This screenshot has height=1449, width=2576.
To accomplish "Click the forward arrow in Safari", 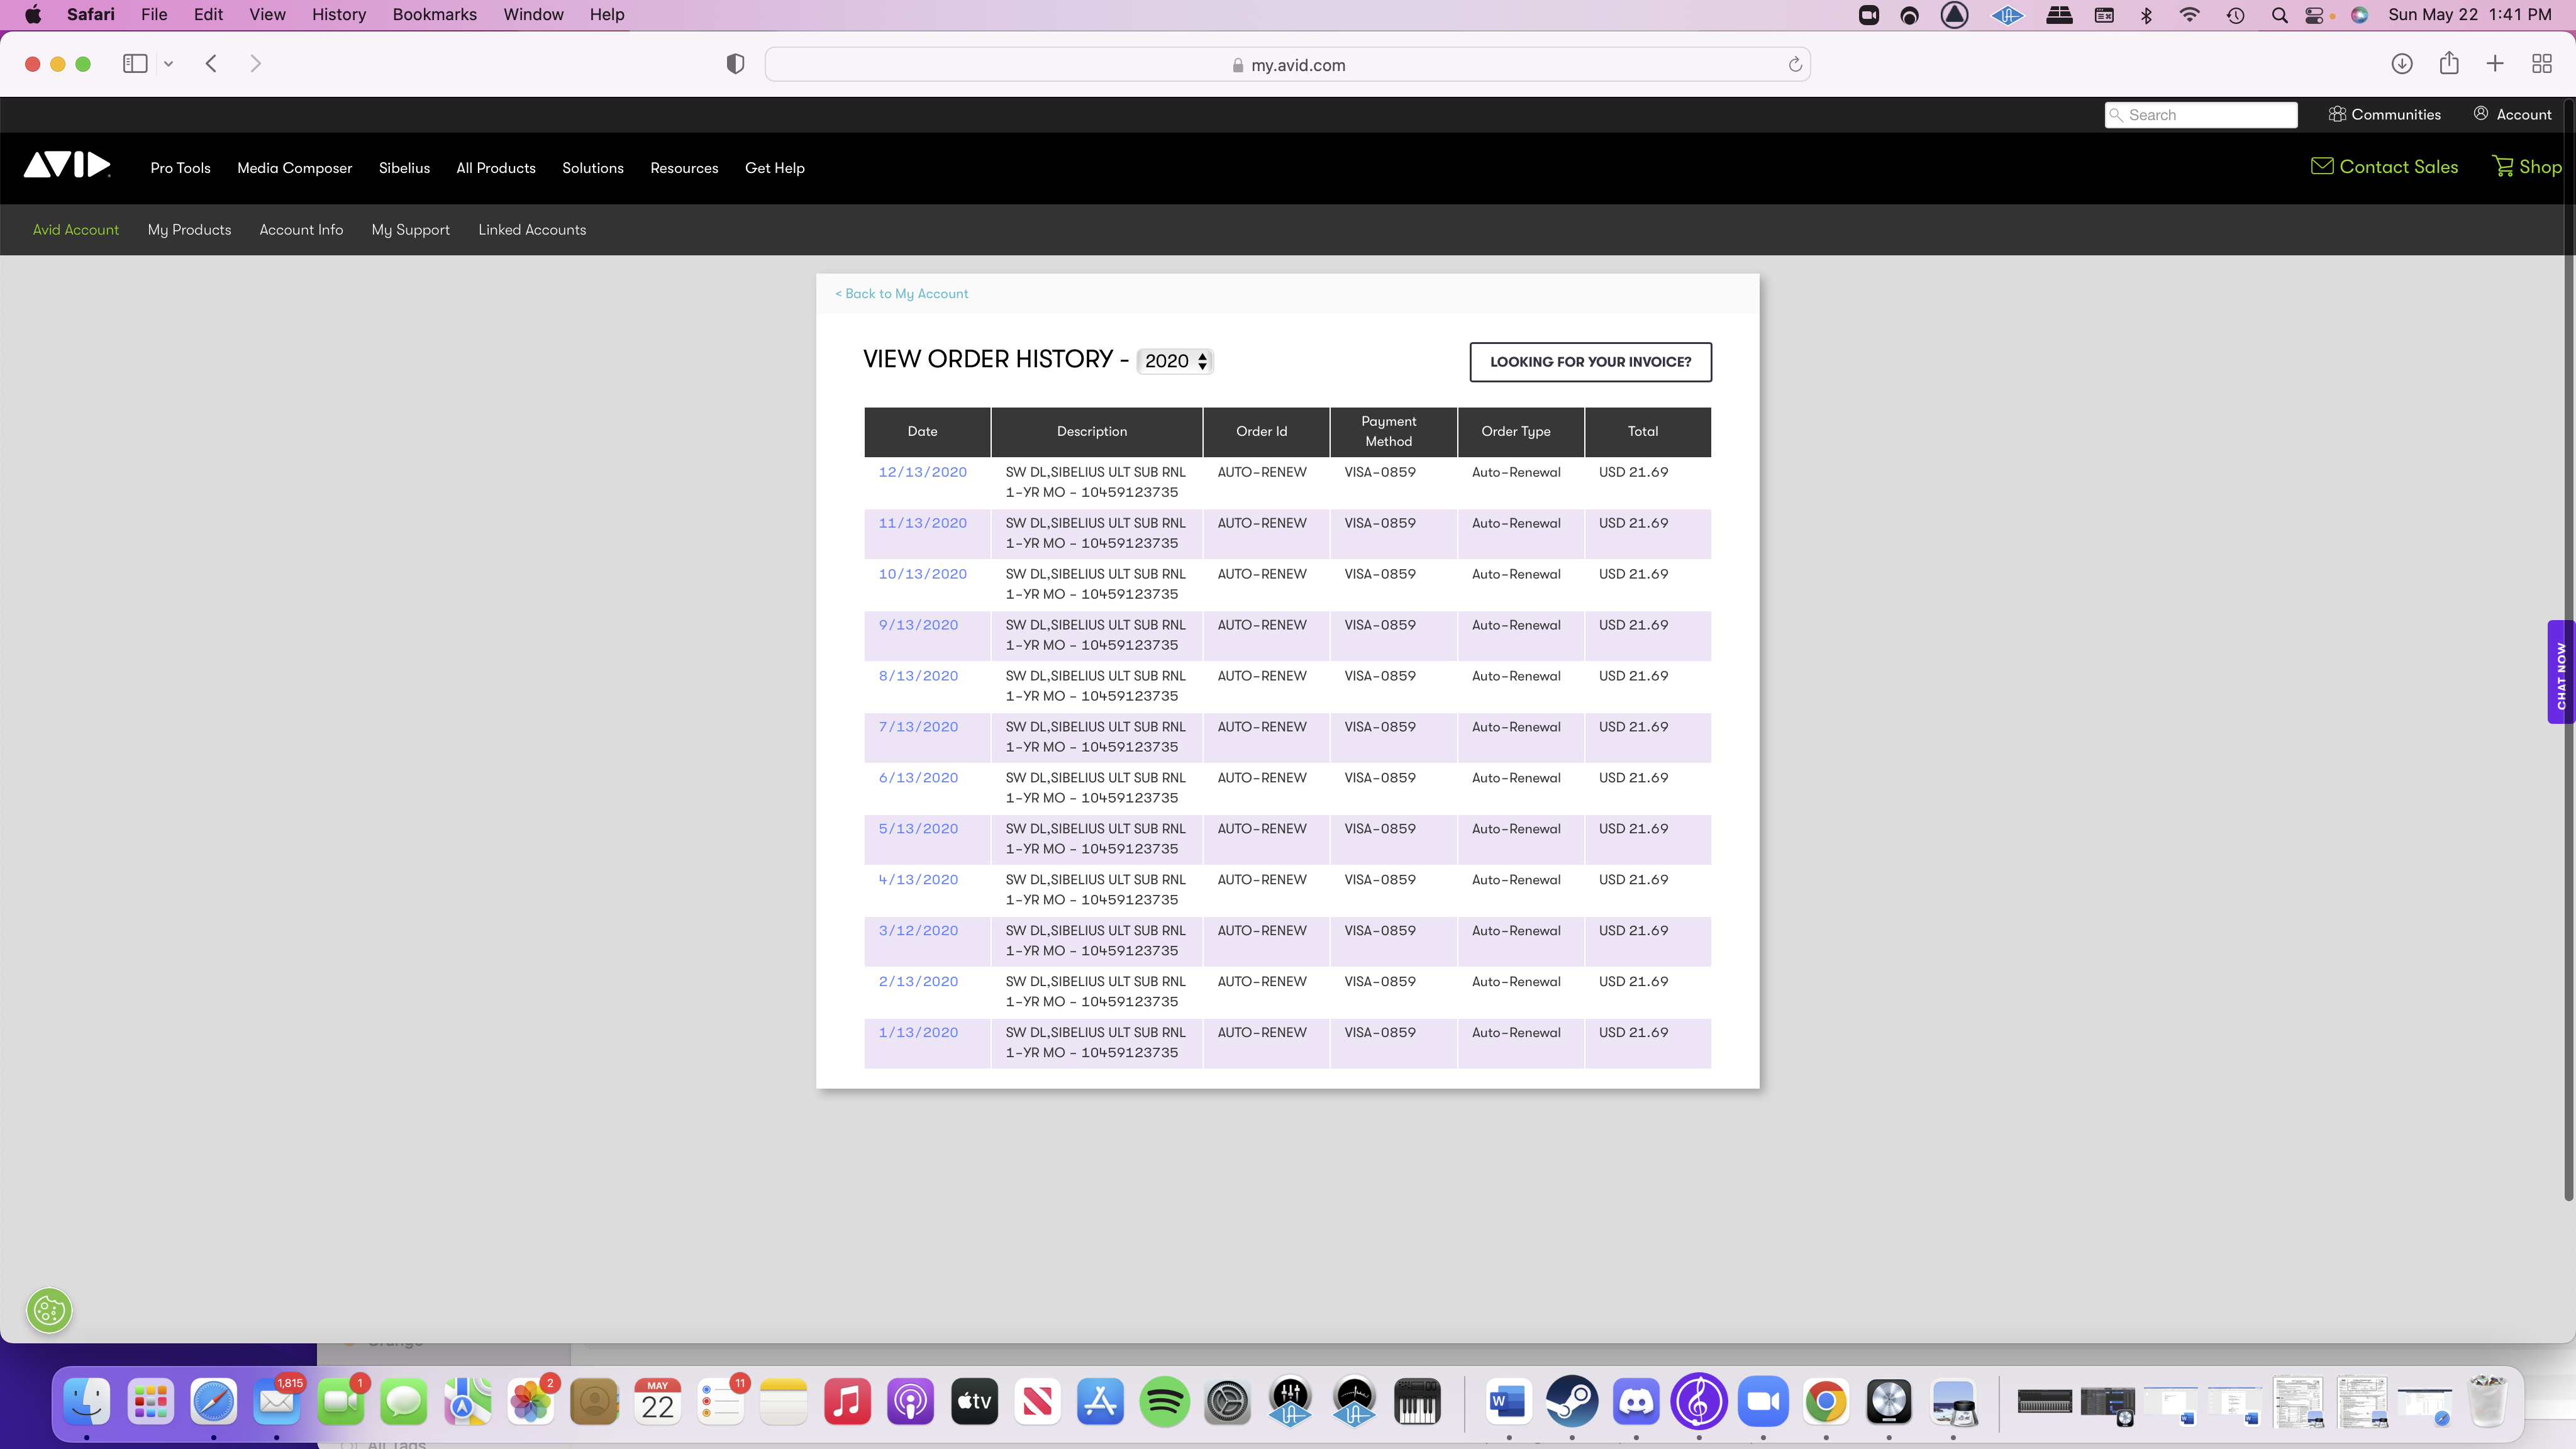I will [x=256, y=64].
